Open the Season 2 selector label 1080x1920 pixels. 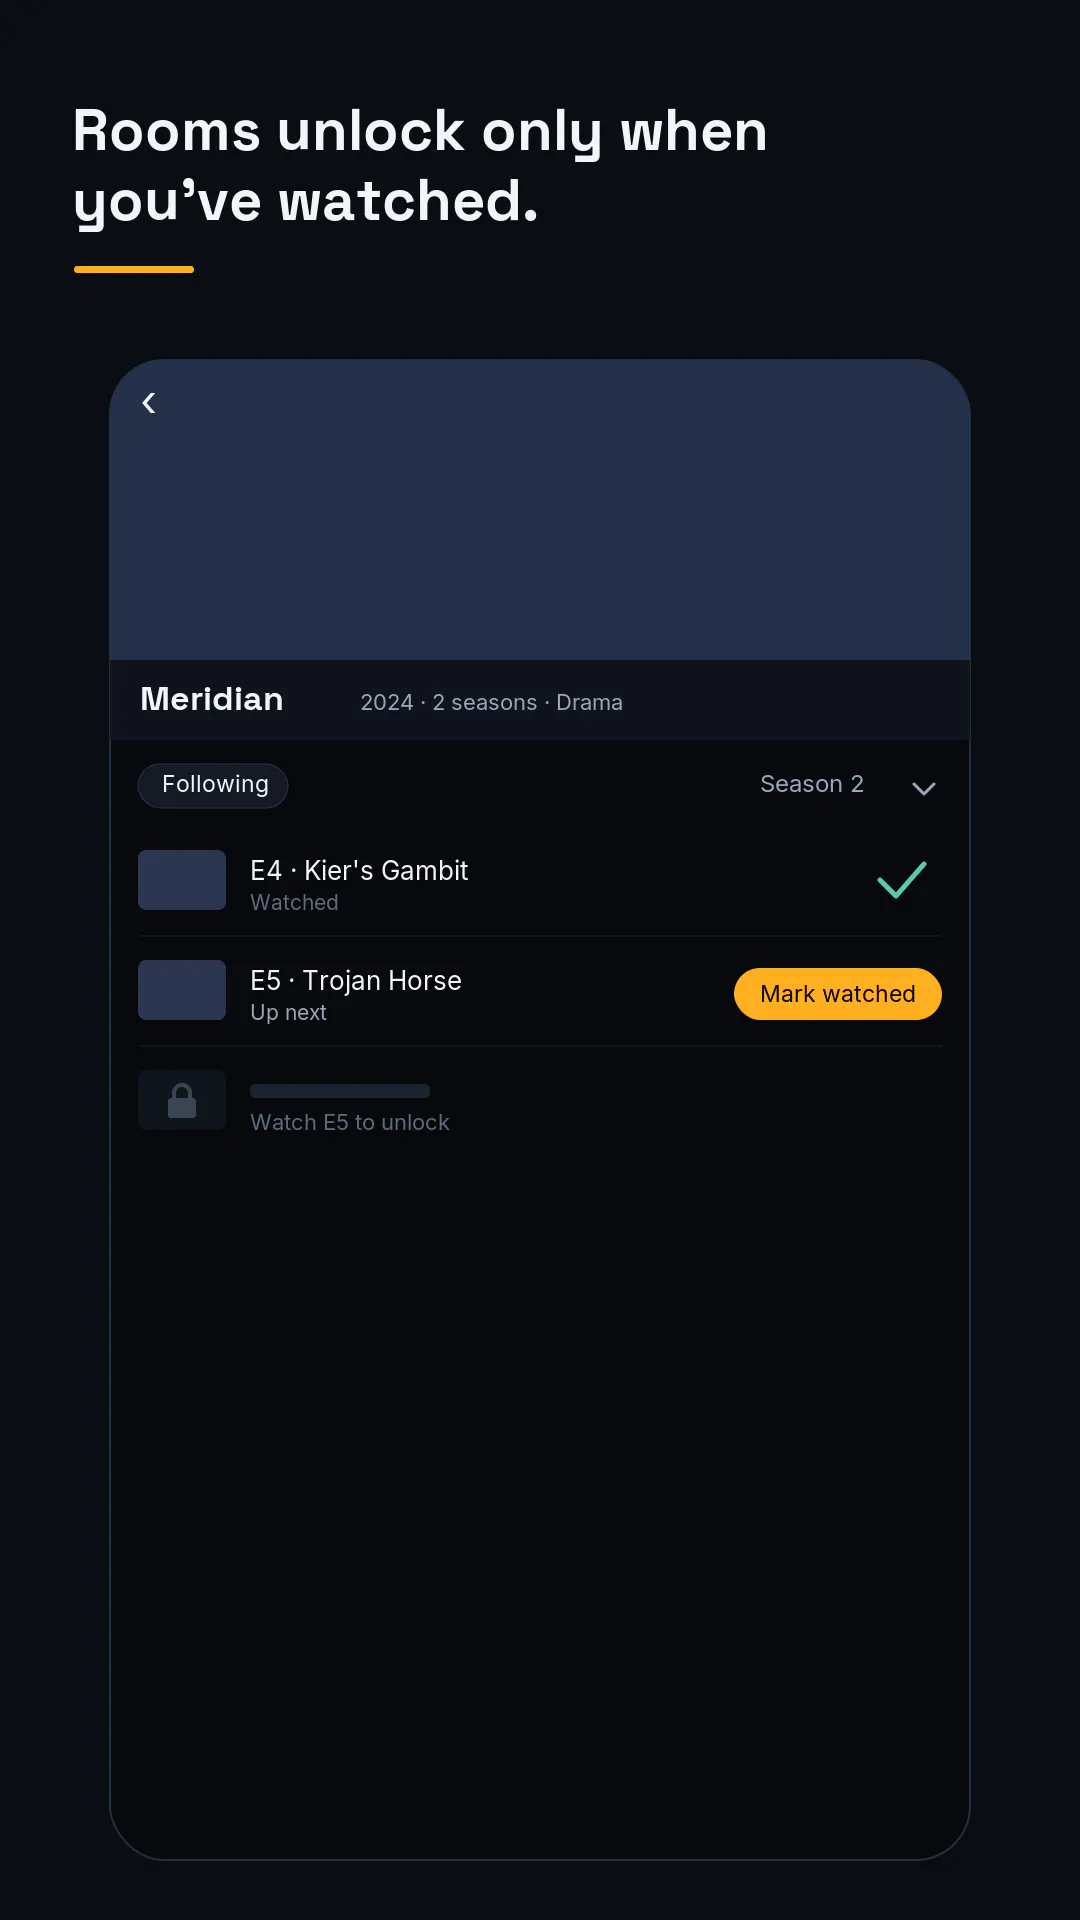[812, 784]
